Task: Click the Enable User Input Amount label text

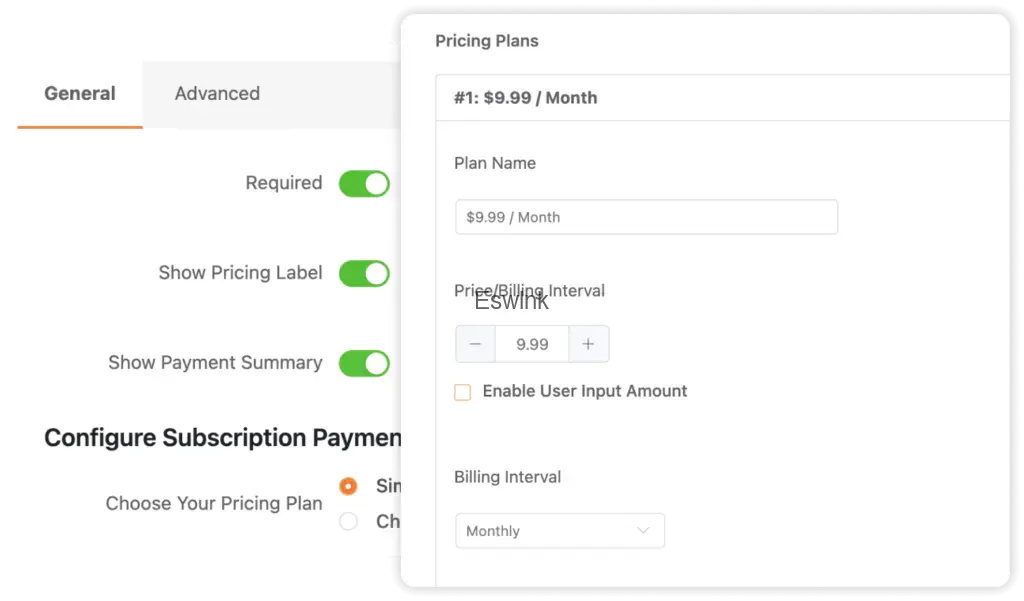Action: click(x=585, y=391)
